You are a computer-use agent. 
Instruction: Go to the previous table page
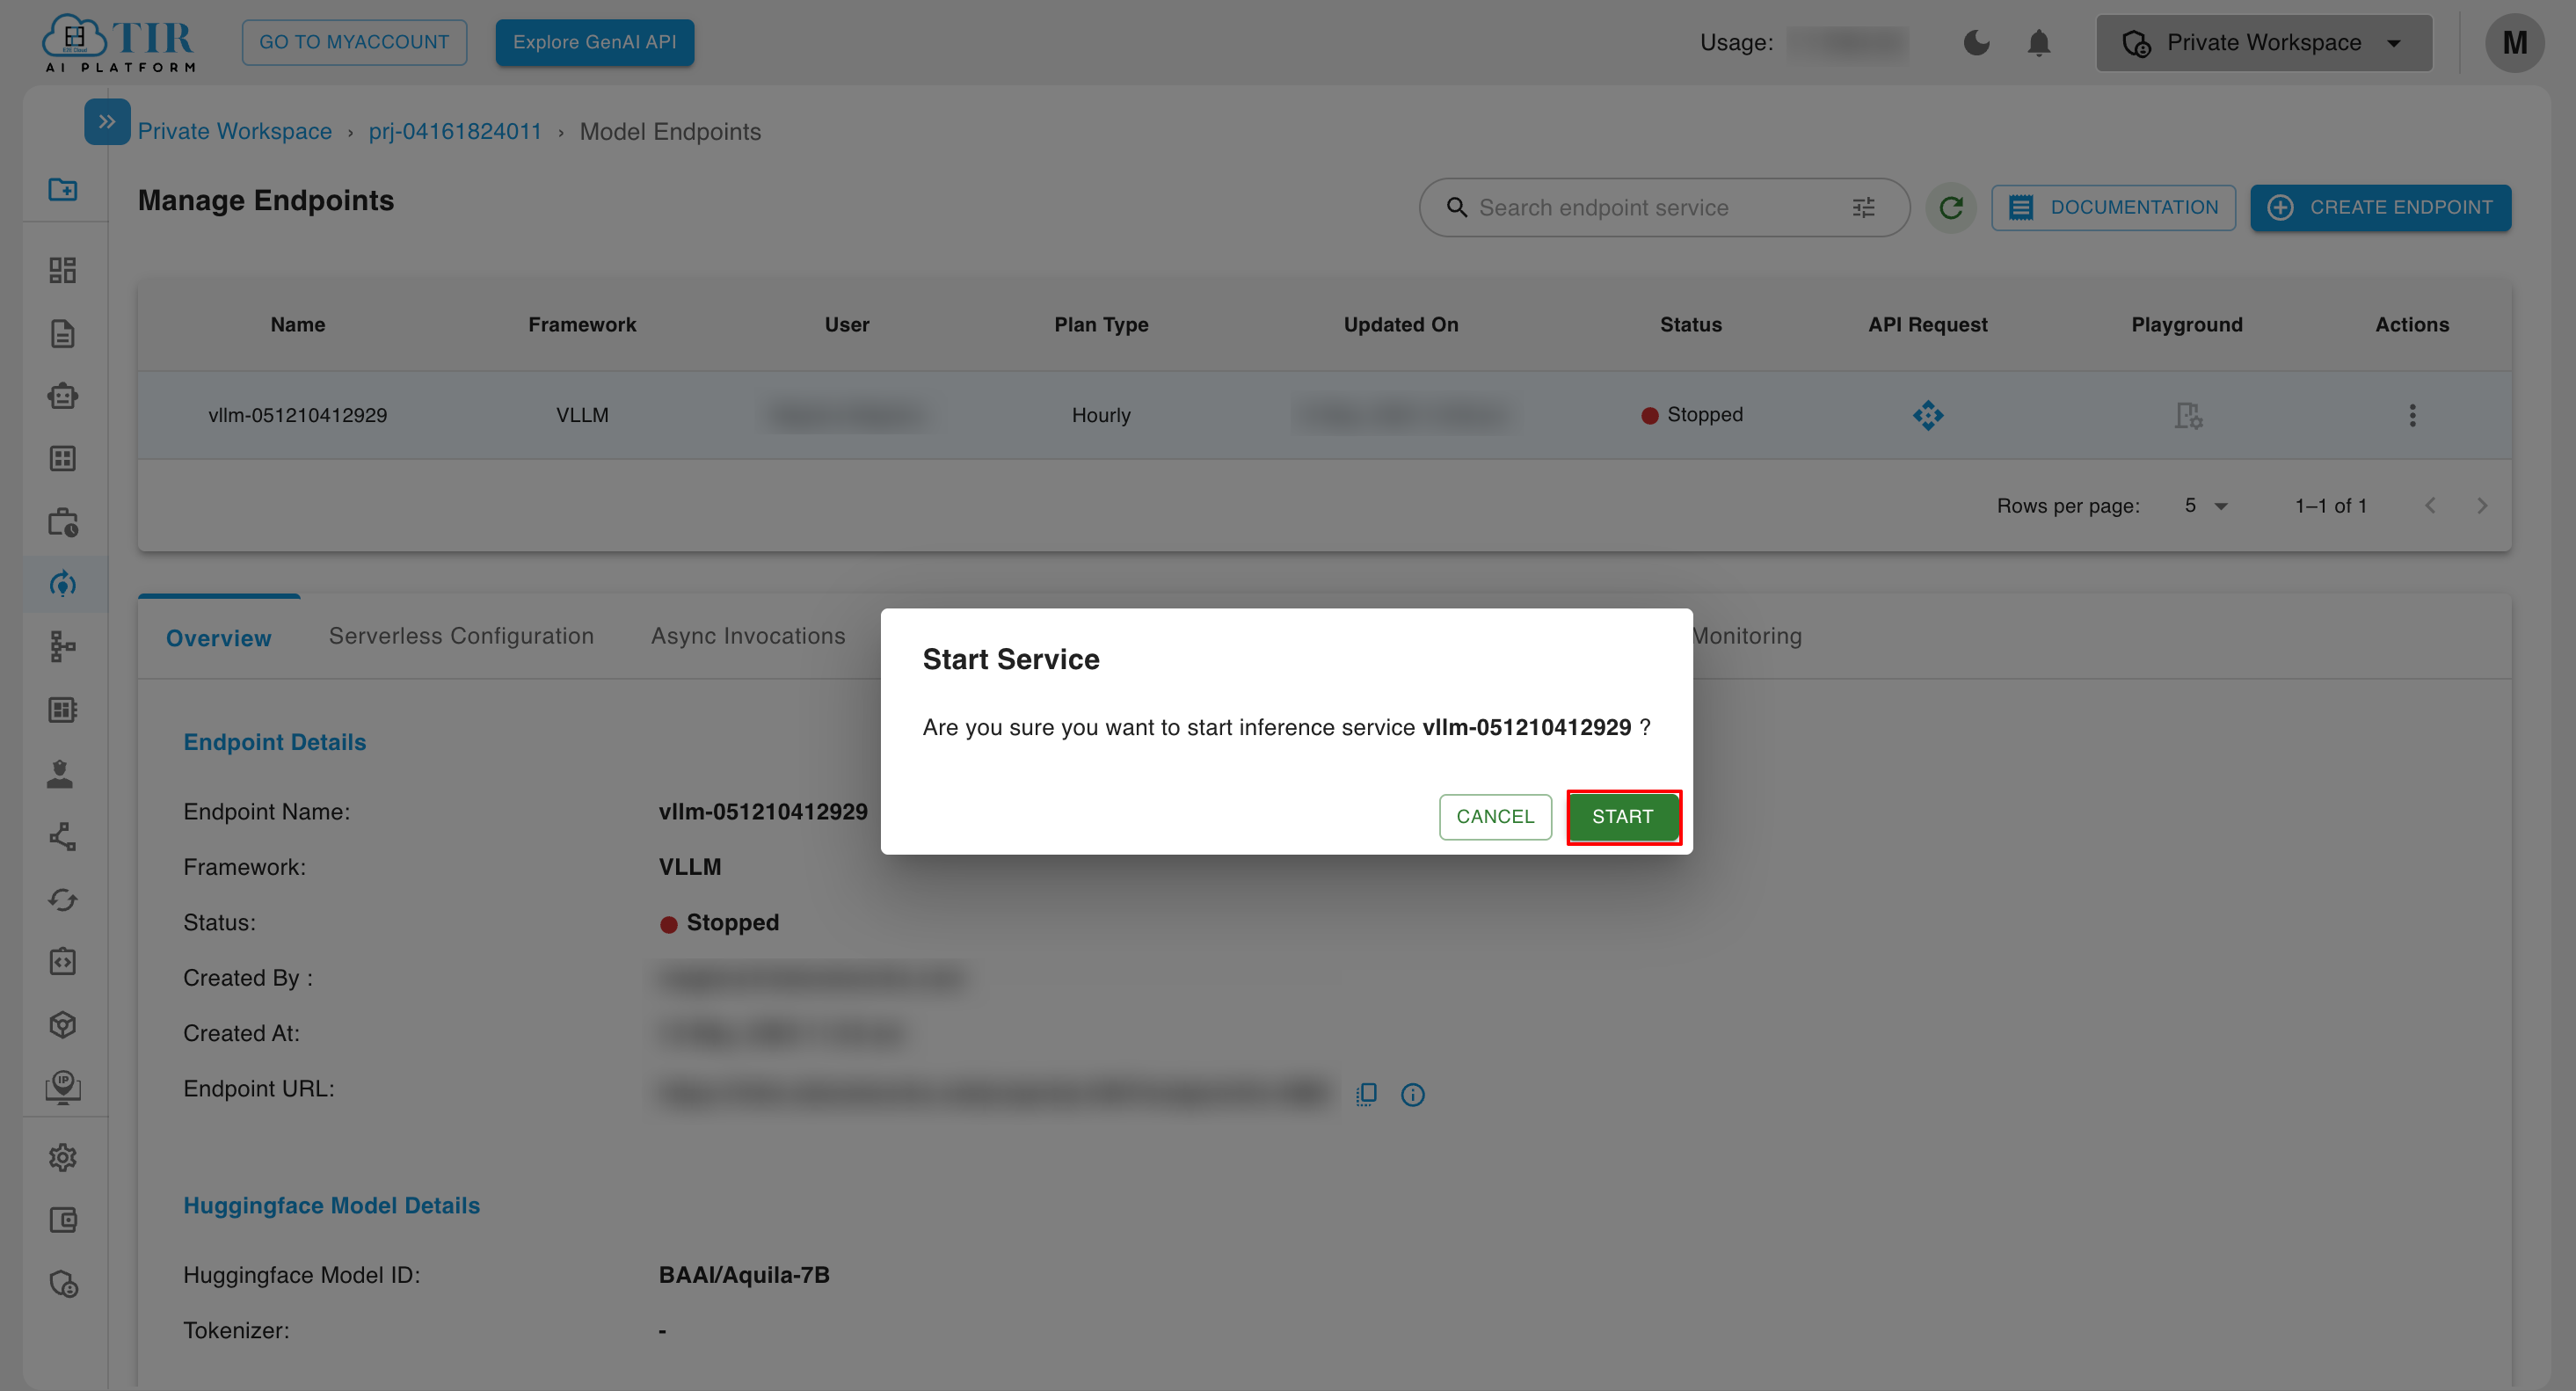click(2430, 505)
